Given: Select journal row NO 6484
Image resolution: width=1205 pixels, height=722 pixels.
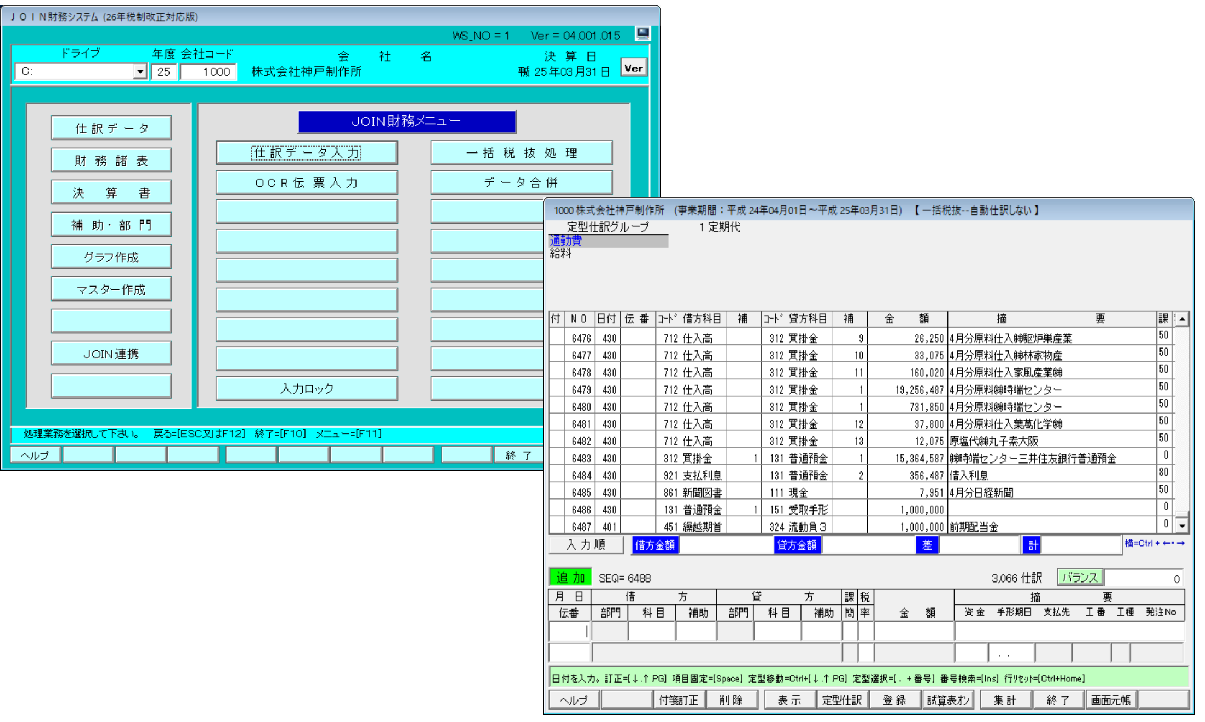Looking at the screenshot, I should point(860,474).
